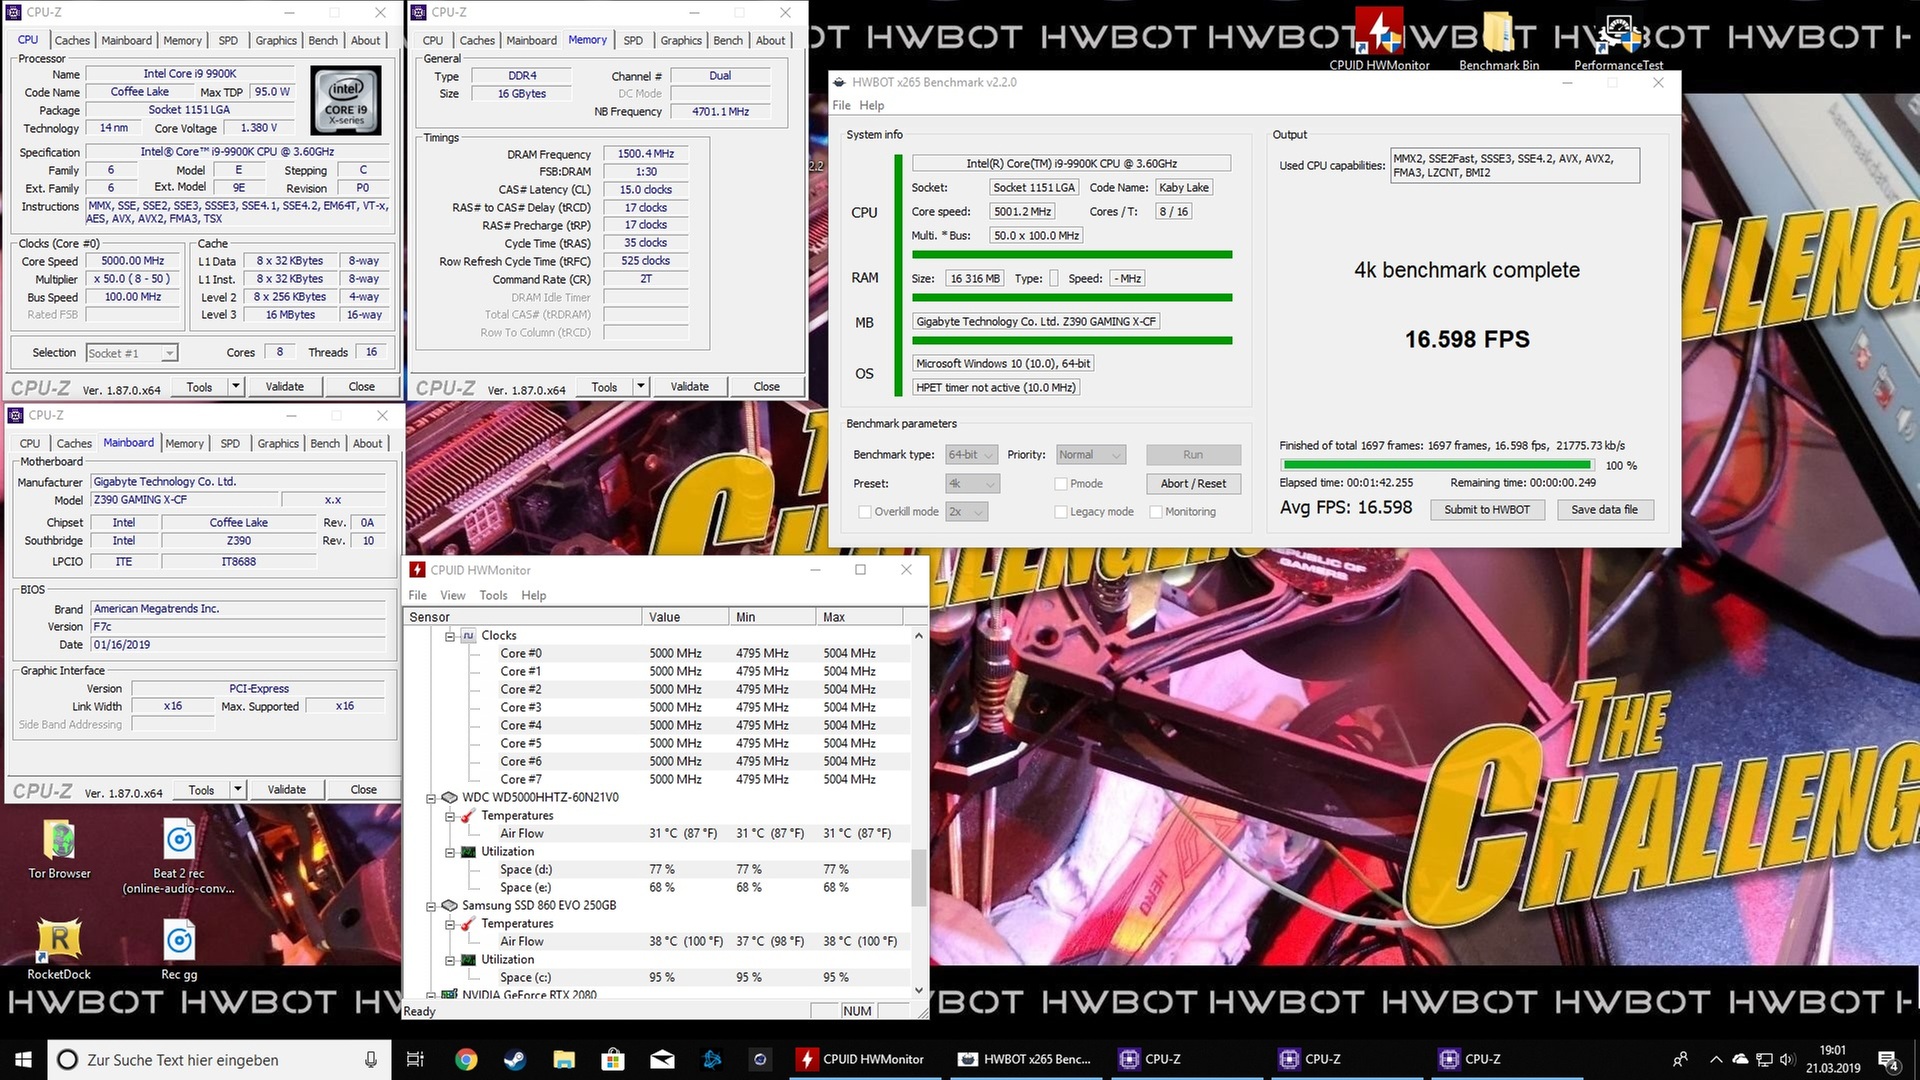
Task: Open File menu in HWBOT x265 Benchmark
Action: pos(842,106)
